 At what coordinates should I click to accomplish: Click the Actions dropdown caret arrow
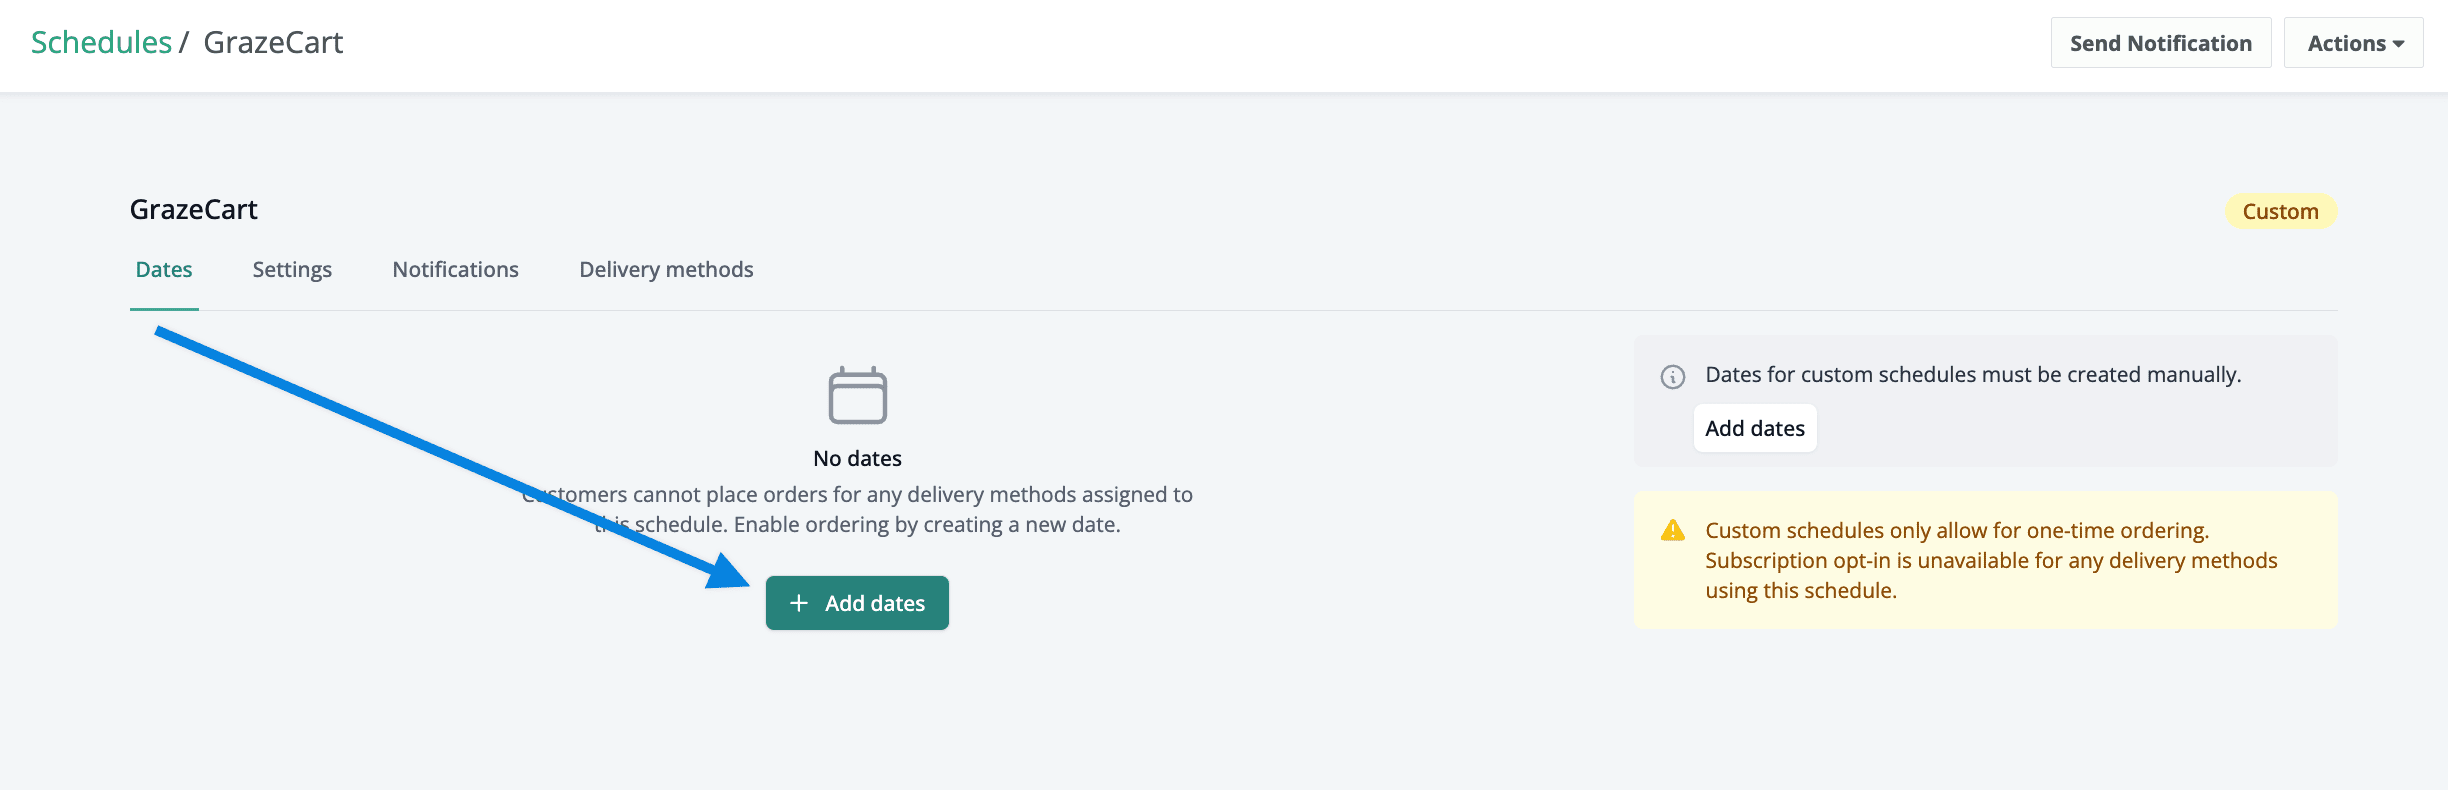coord(2398,44)
